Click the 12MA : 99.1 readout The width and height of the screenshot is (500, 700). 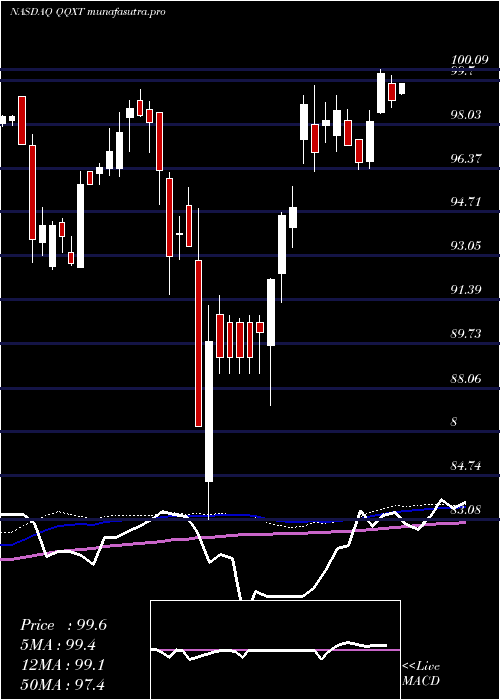click(x=62, y=665)
